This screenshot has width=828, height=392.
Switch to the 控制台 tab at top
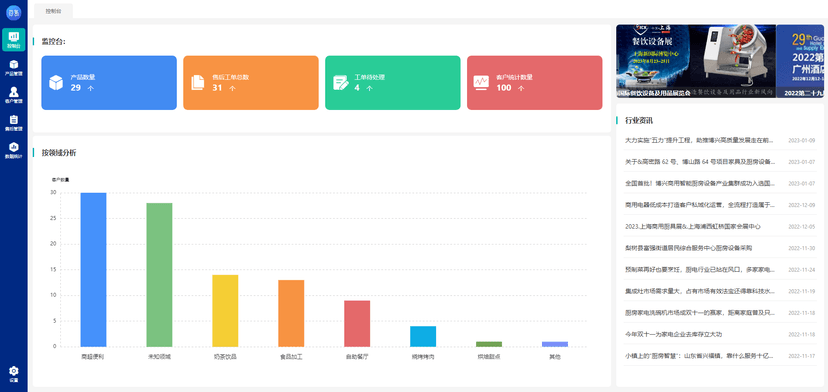[53, 11]
